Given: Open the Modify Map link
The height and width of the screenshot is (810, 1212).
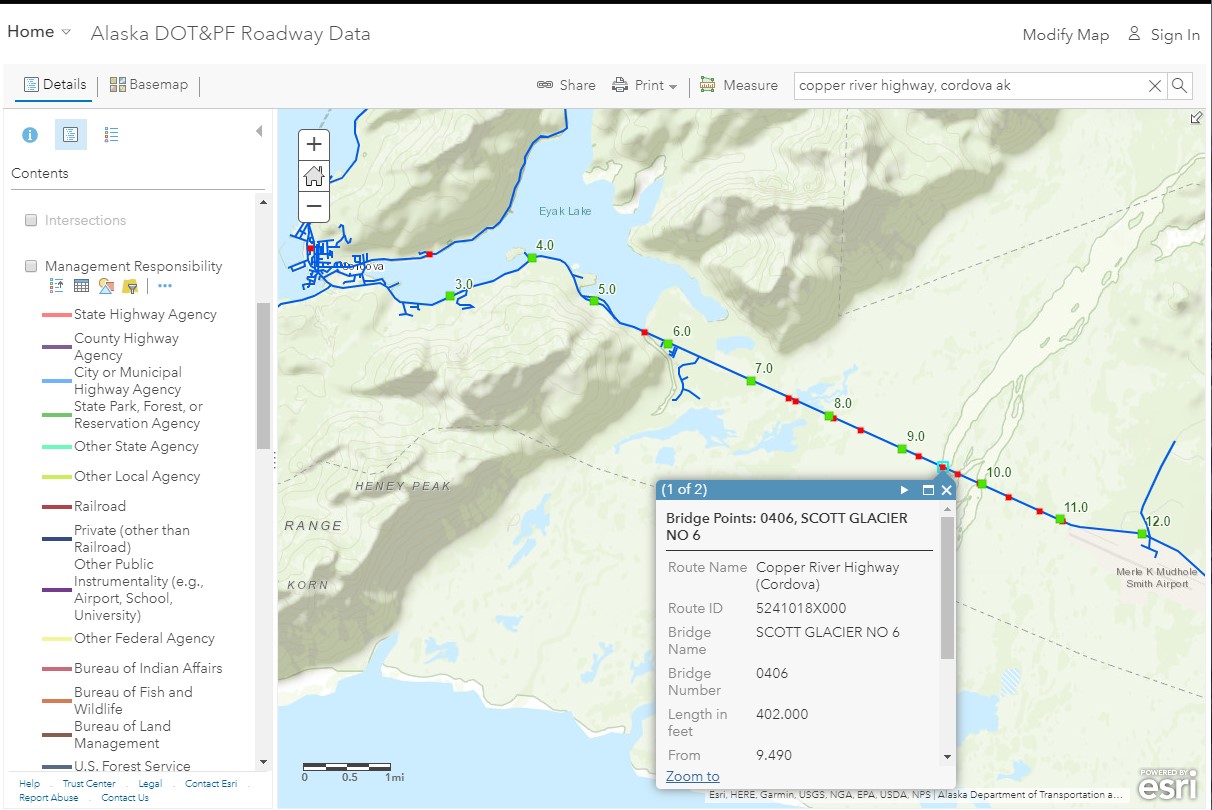Looking at the screenshot, I should tap(1065, 35).
